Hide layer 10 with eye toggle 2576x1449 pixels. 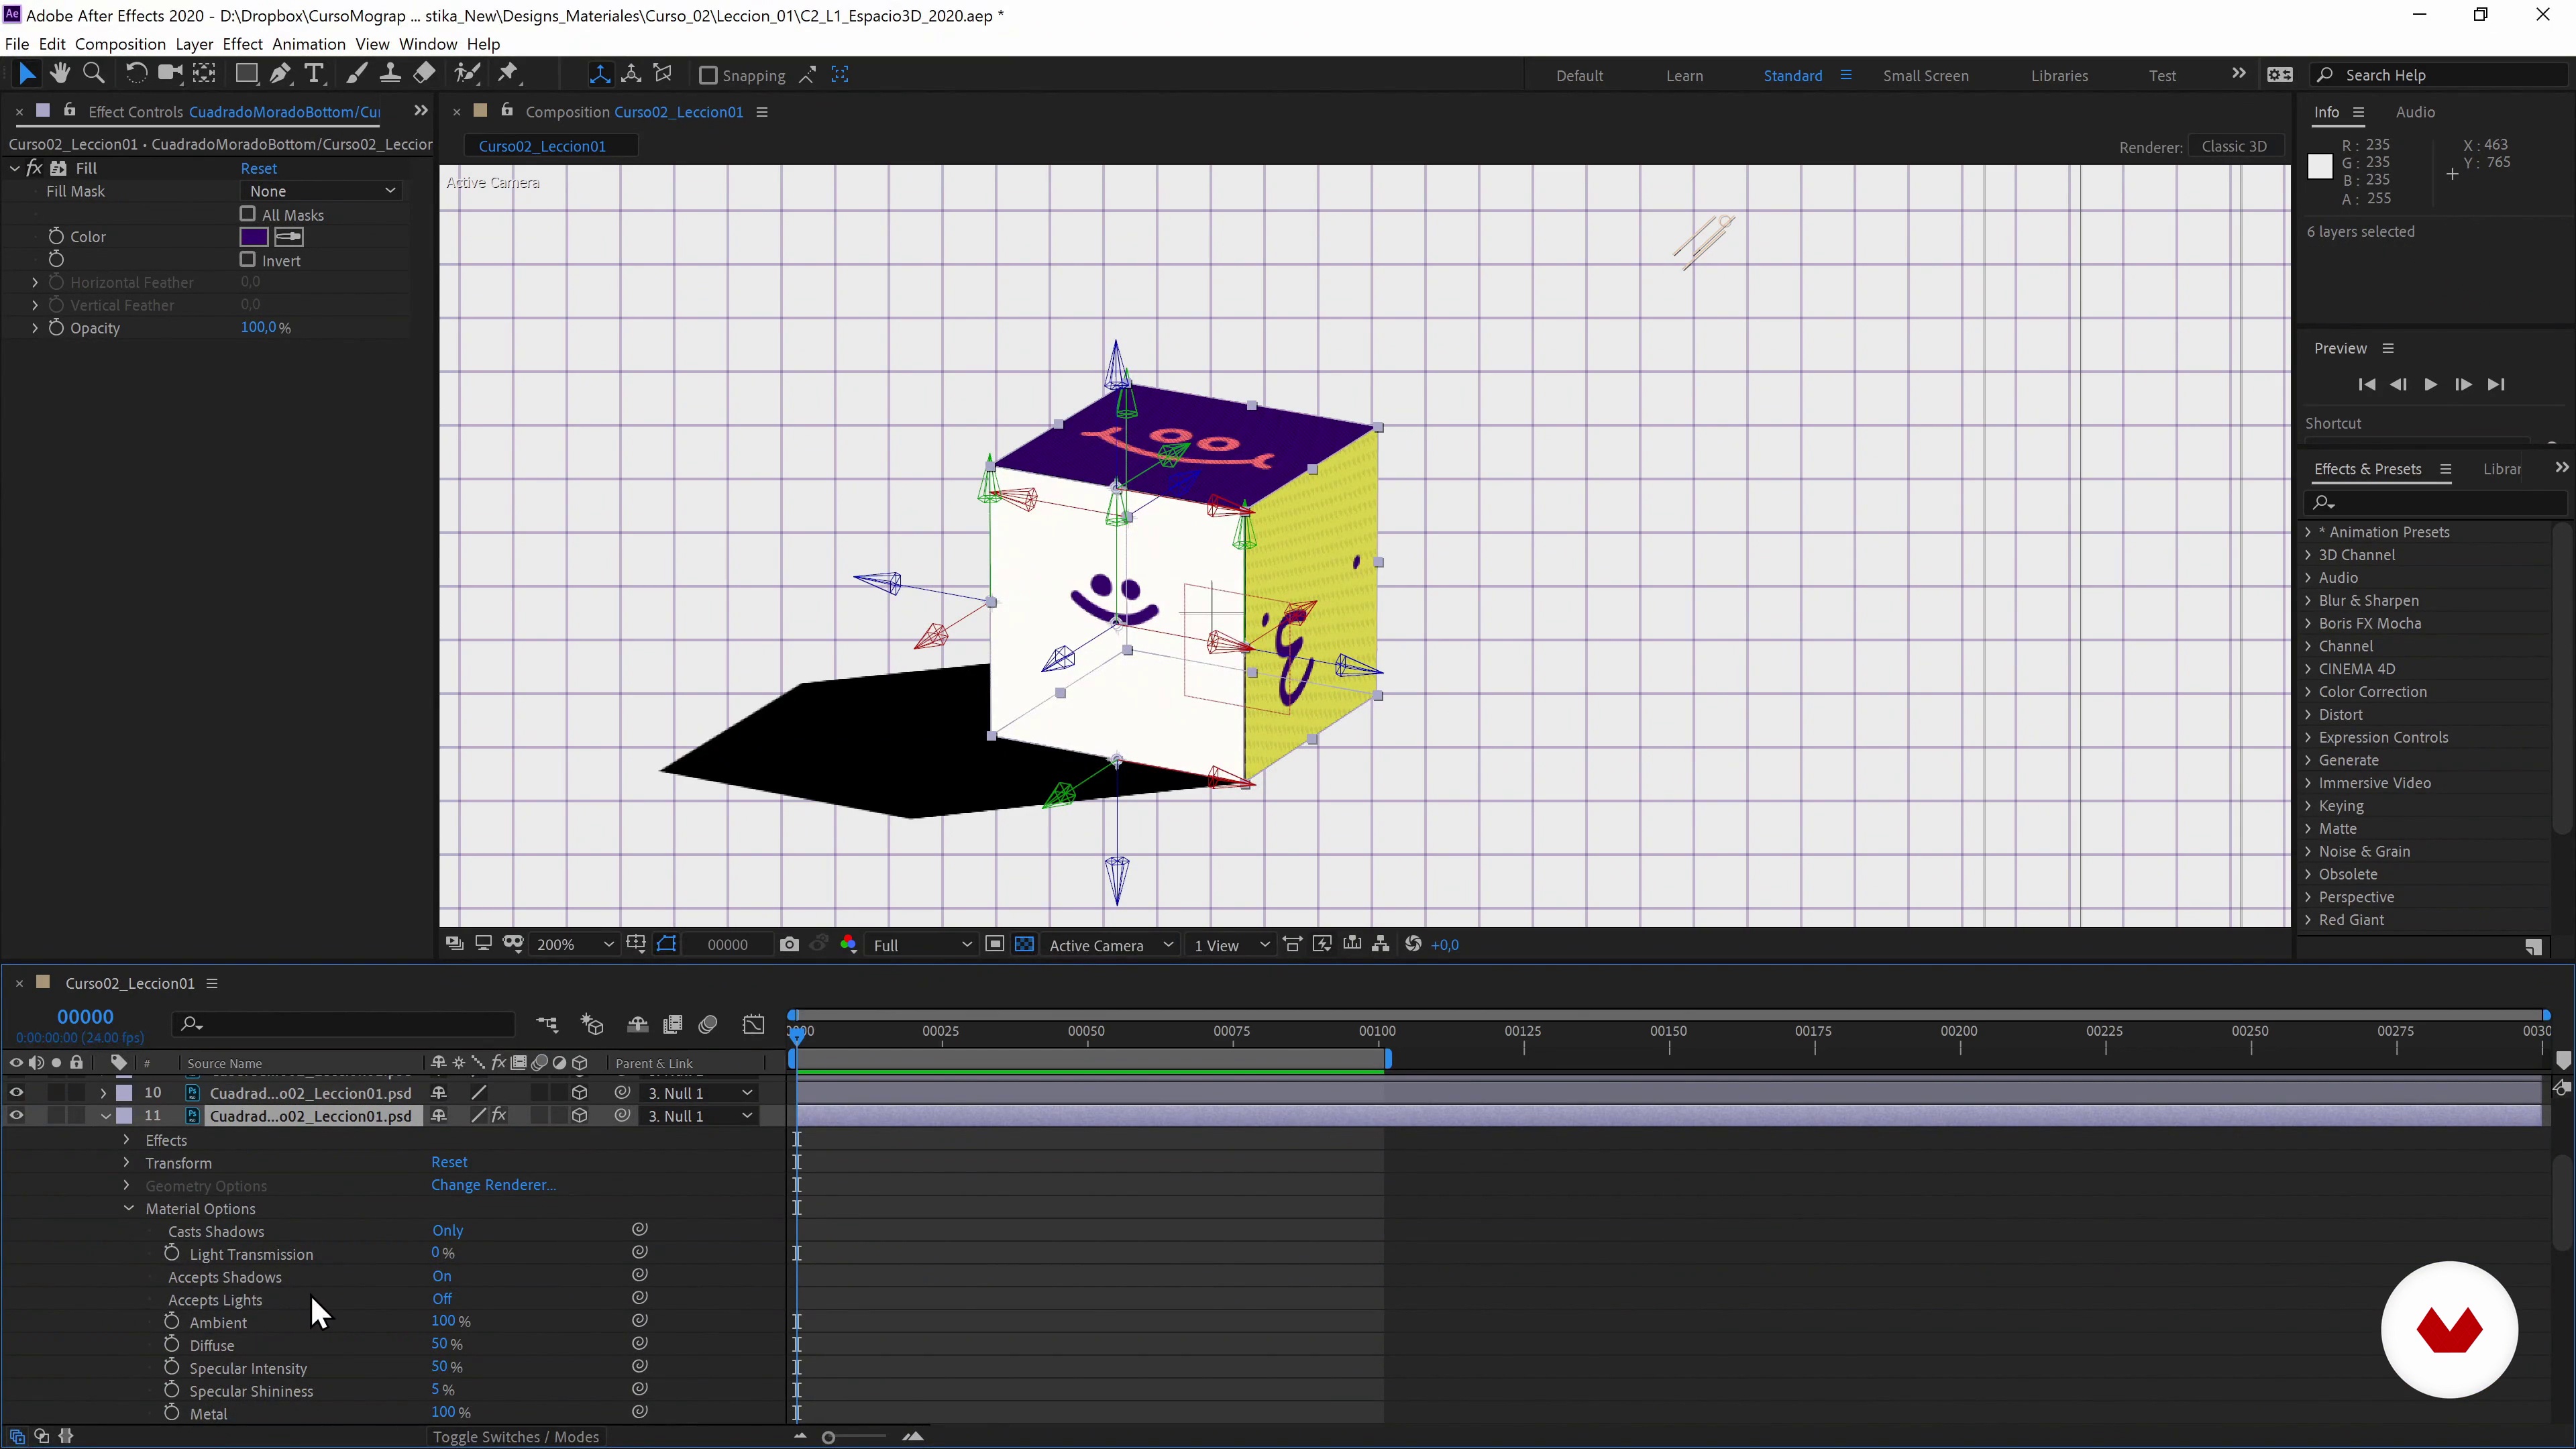tap(16, 1092)
